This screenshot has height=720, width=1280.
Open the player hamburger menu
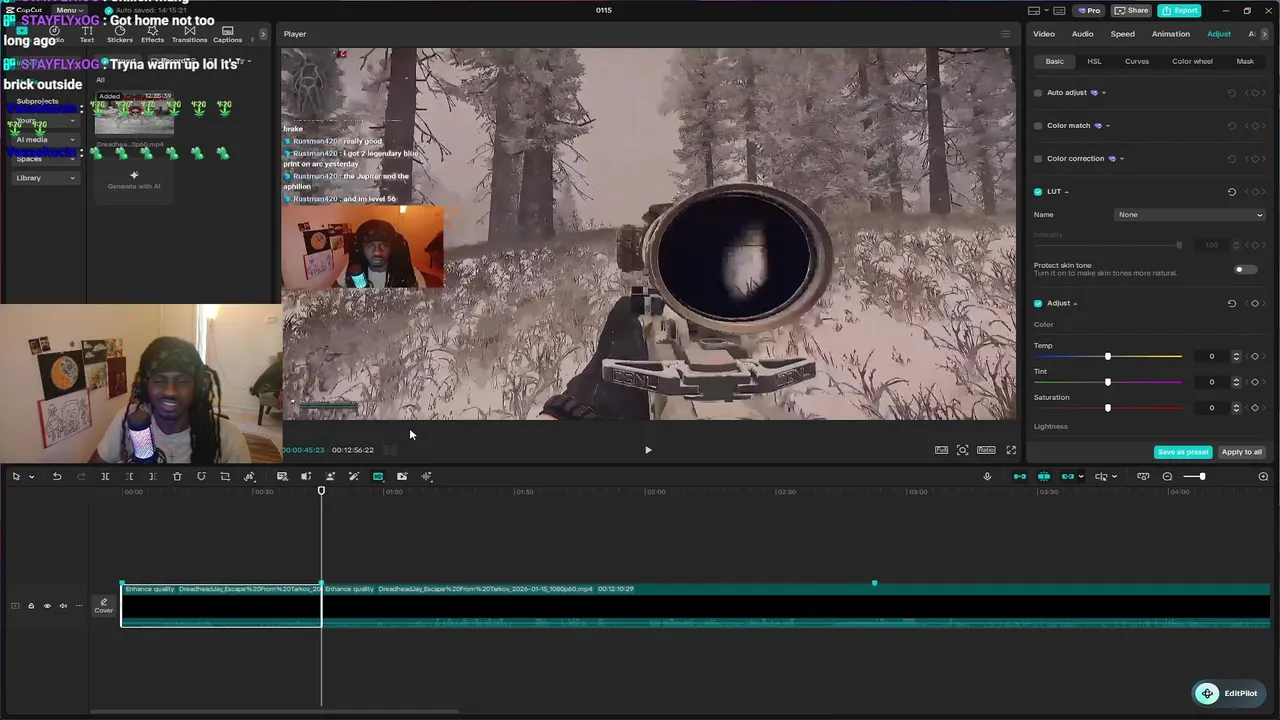point(1006,34)
